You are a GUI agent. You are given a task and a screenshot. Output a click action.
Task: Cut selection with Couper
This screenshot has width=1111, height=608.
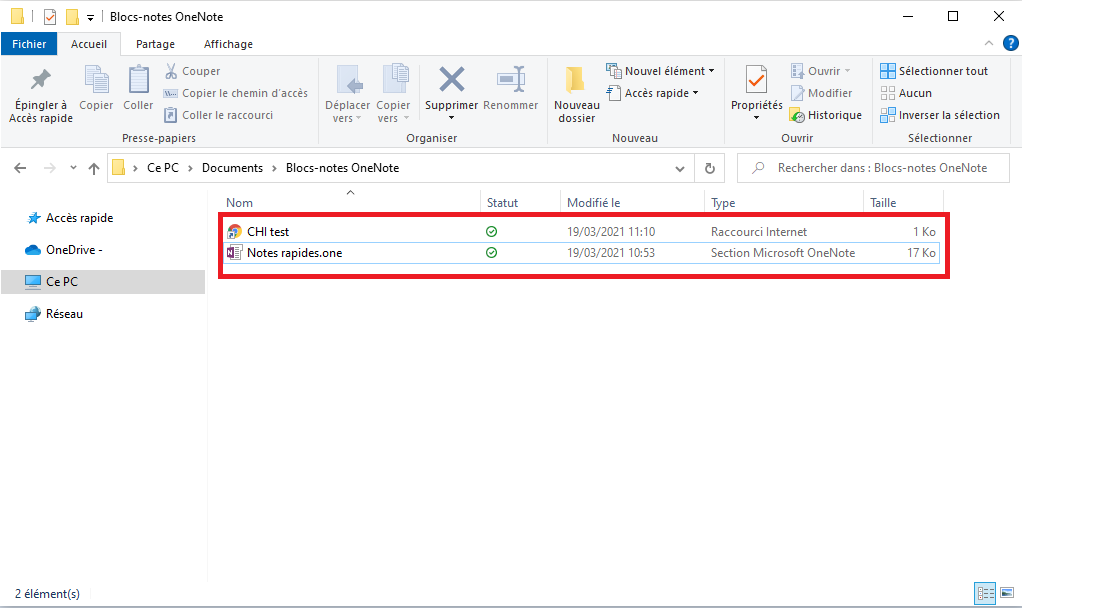coord(192,71)
